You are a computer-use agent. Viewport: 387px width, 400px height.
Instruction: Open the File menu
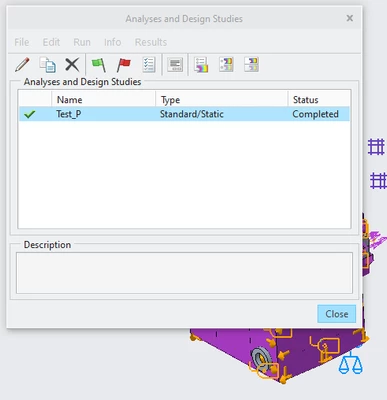click(x=22, y=42)
